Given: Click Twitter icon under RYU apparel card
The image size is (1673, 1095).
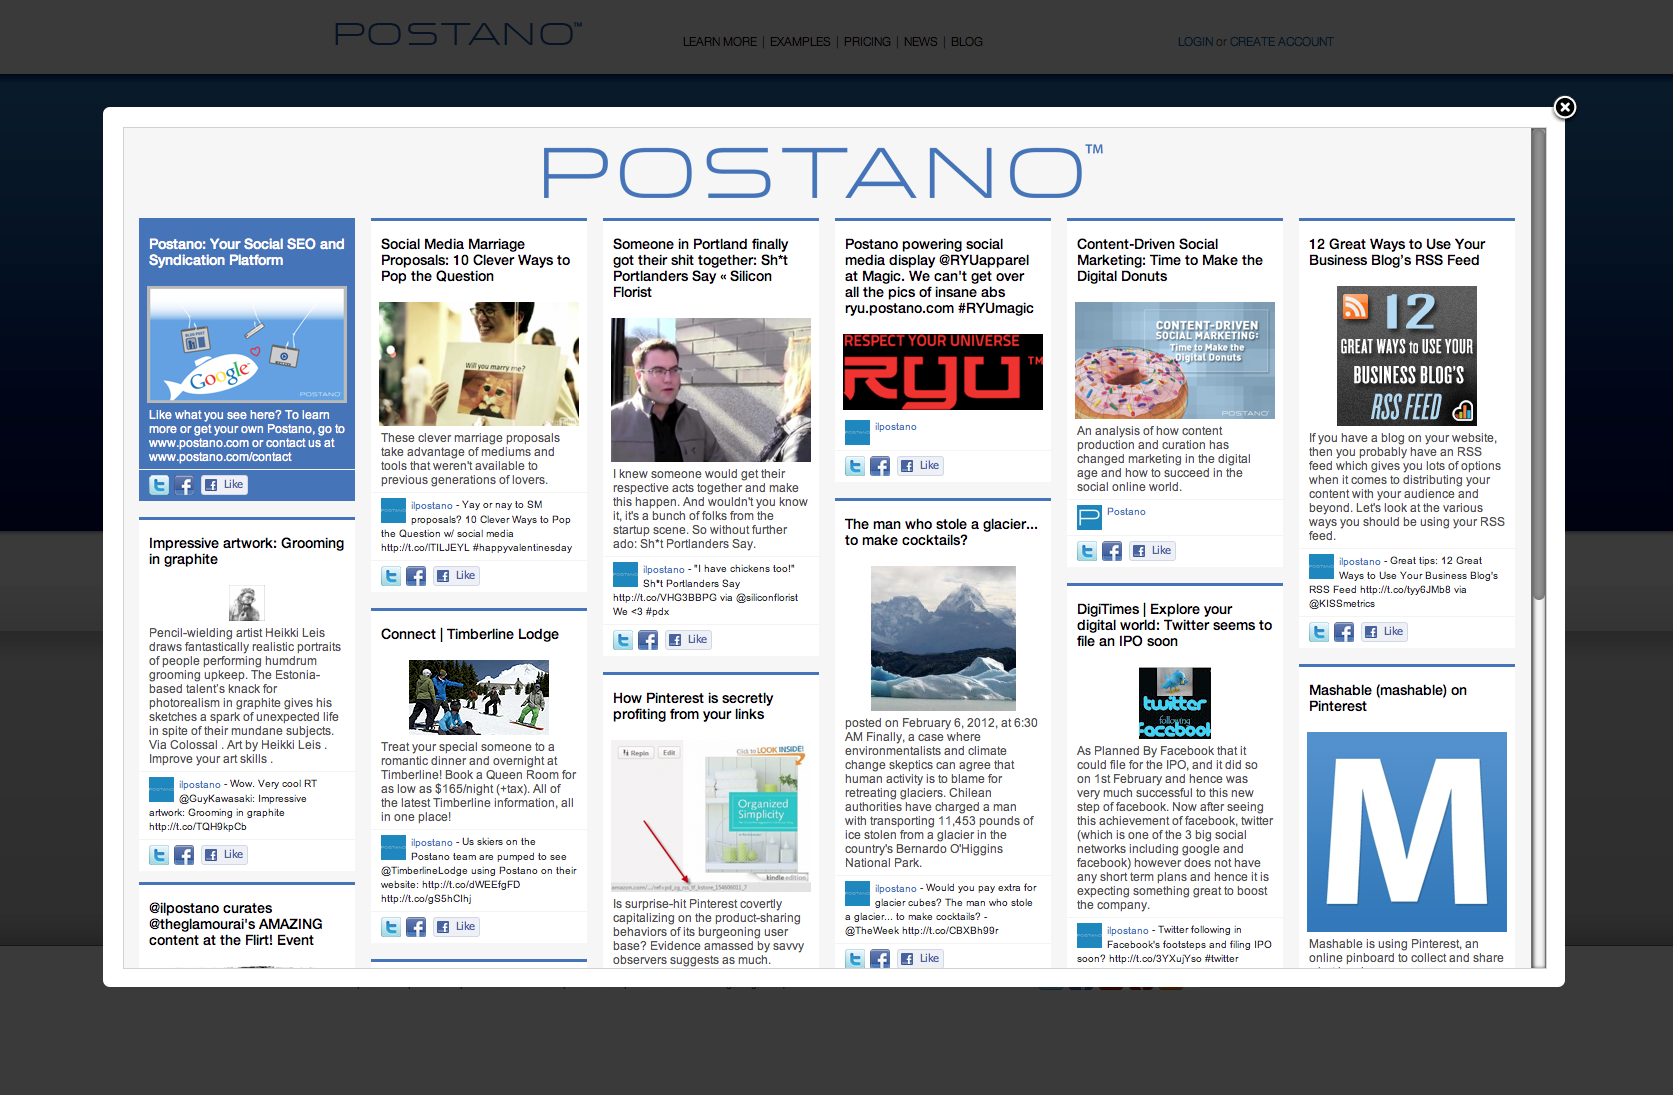Looking at the screenshot, I should (855, 466).
